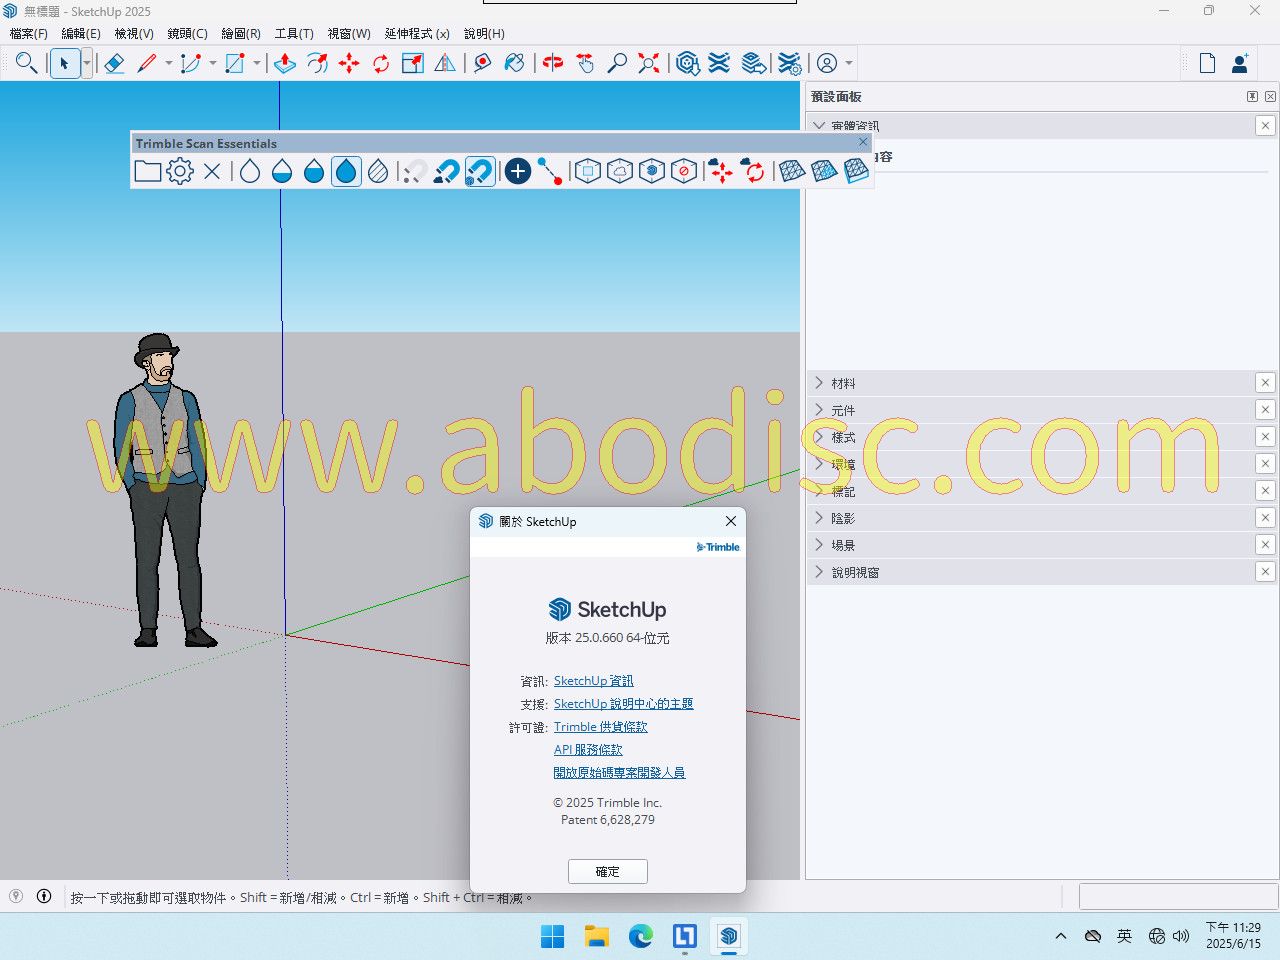This screenshot has height=960, width=1280.
Task: Select the Flip mirror tool
Action: [x=445, y=63]
